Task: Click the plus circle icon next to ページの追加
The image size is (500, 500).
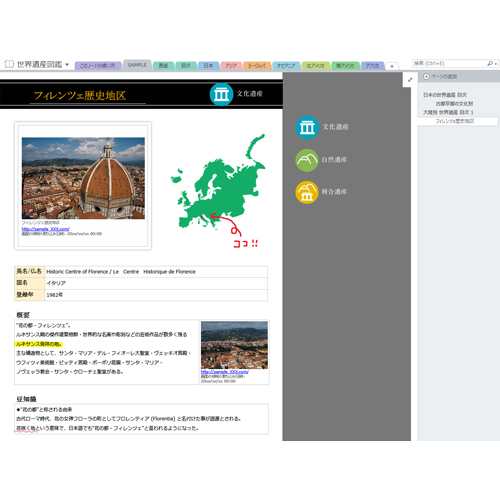Action: [x=426, y=77]
